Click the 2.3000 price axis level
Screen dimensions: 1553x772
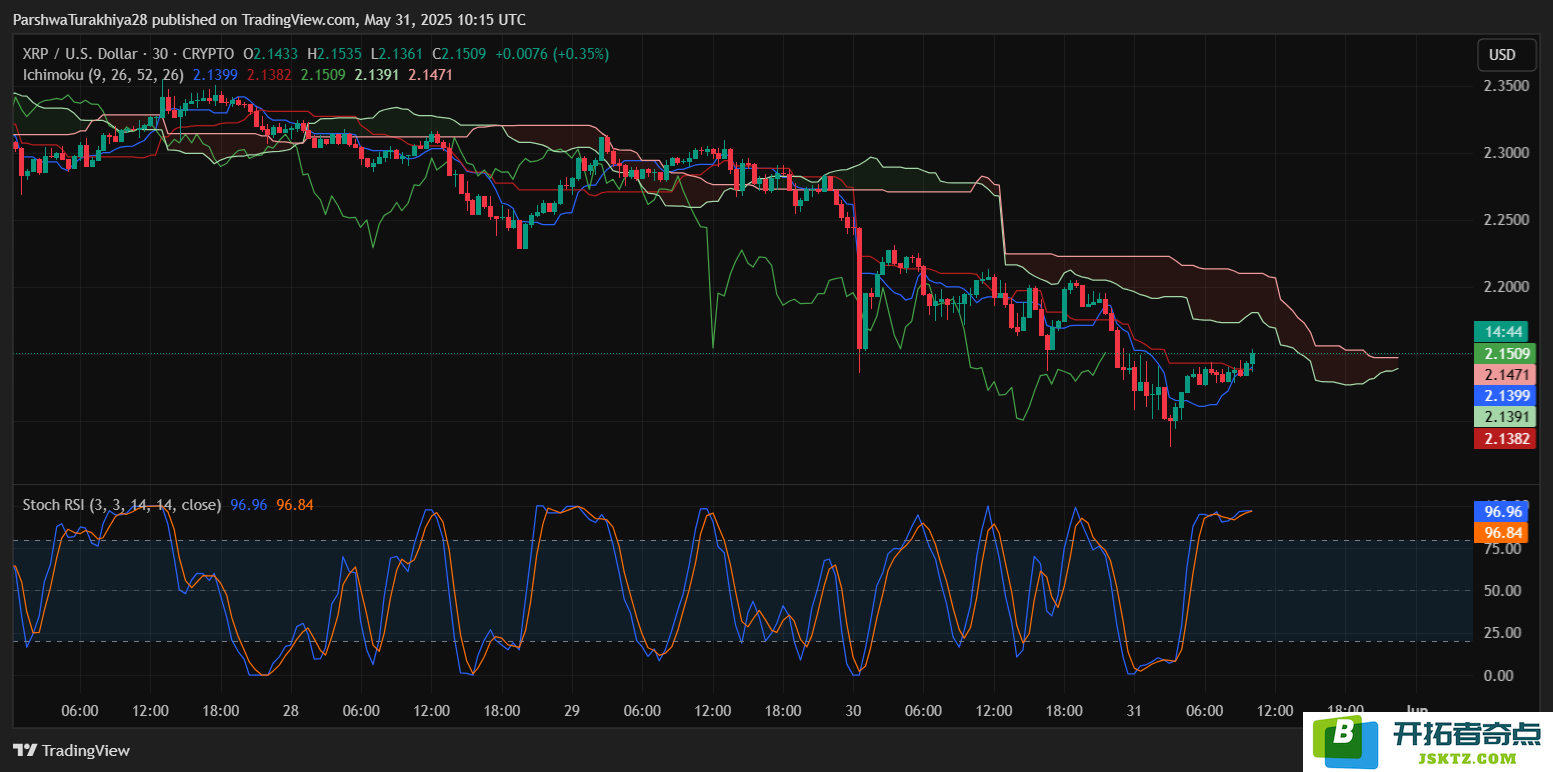1506,153
